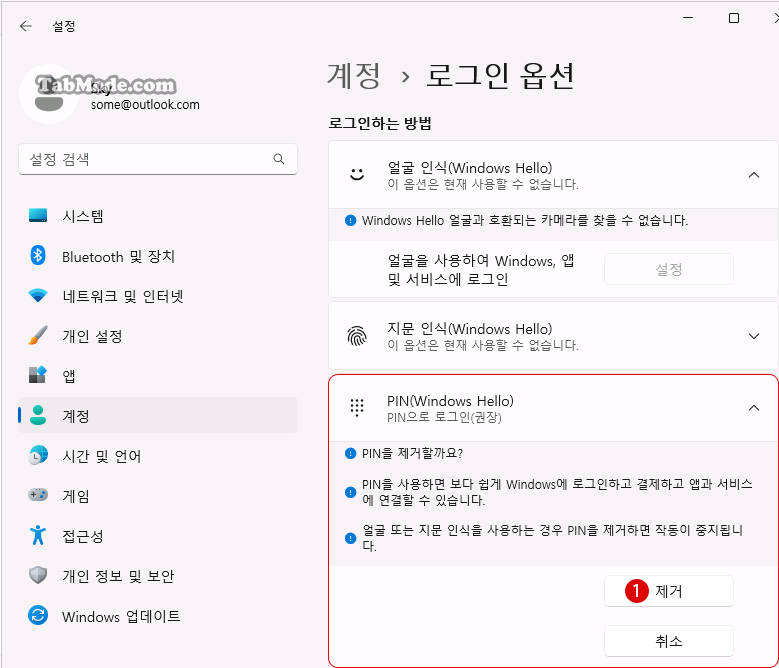Expand the 지문 인식 section chevron

[x=754, y=336]
